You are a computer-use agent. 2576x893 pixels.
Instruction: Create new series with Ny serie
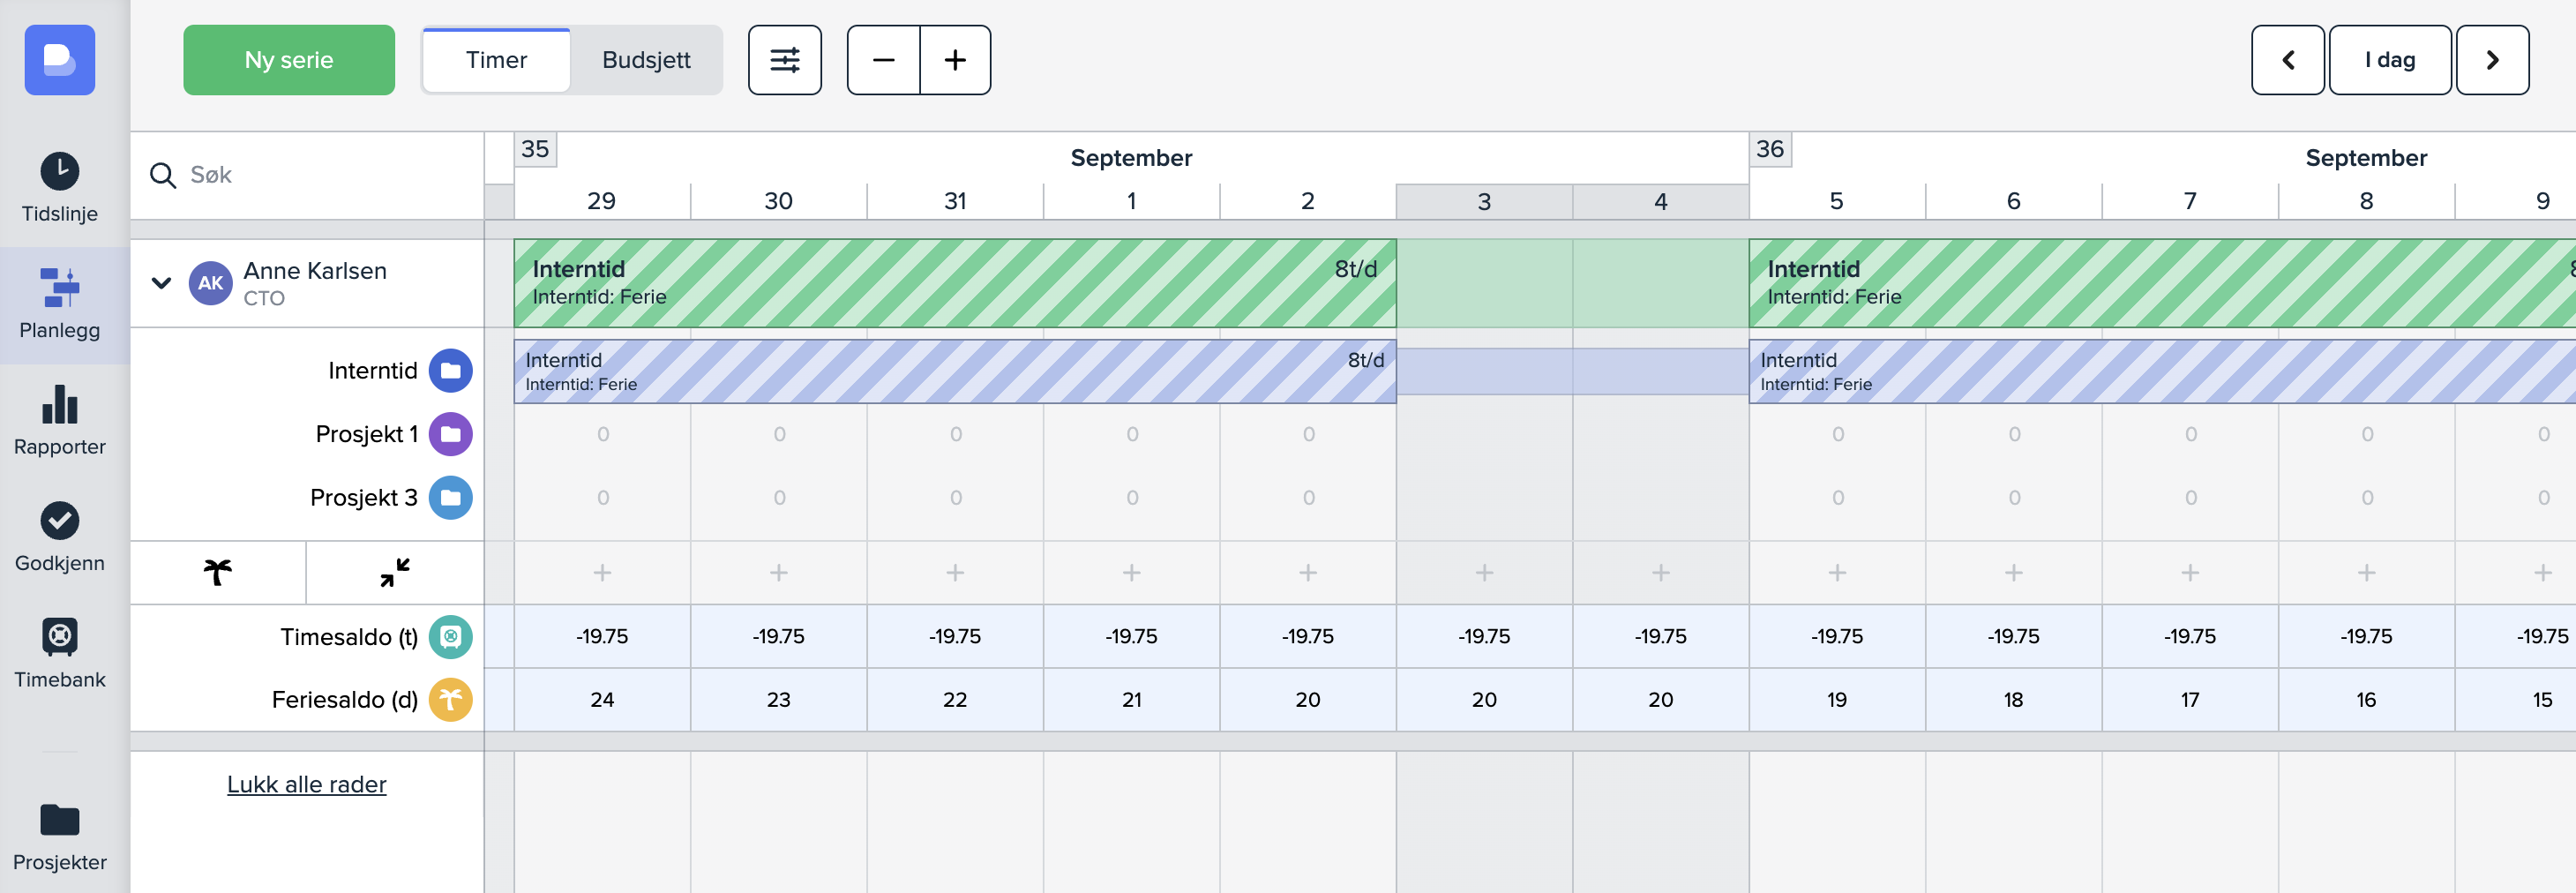(x=289, y=60)
